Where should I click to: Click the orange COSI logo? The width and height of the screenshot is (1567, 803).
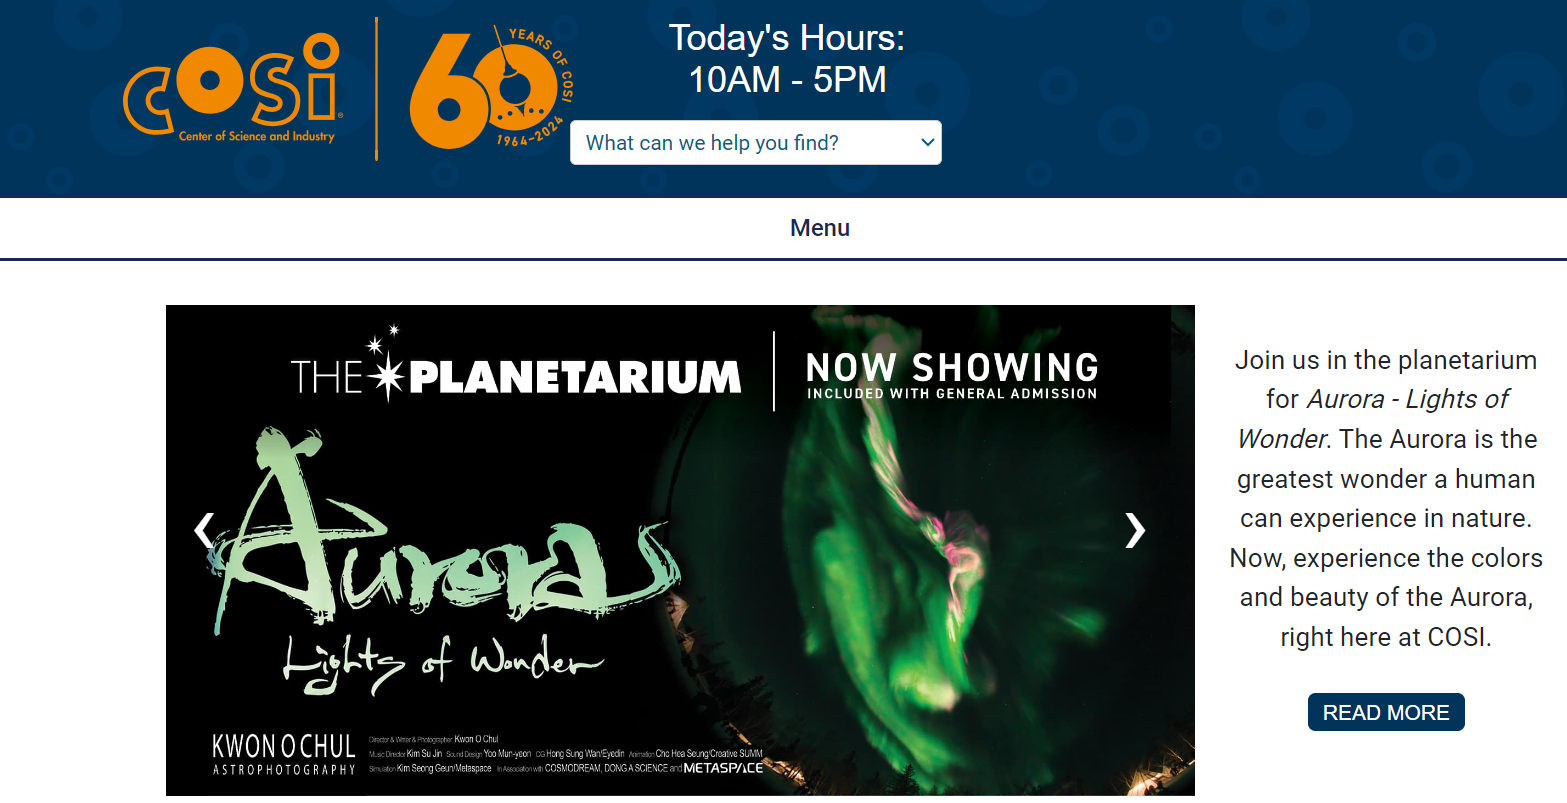coord(233,89)
